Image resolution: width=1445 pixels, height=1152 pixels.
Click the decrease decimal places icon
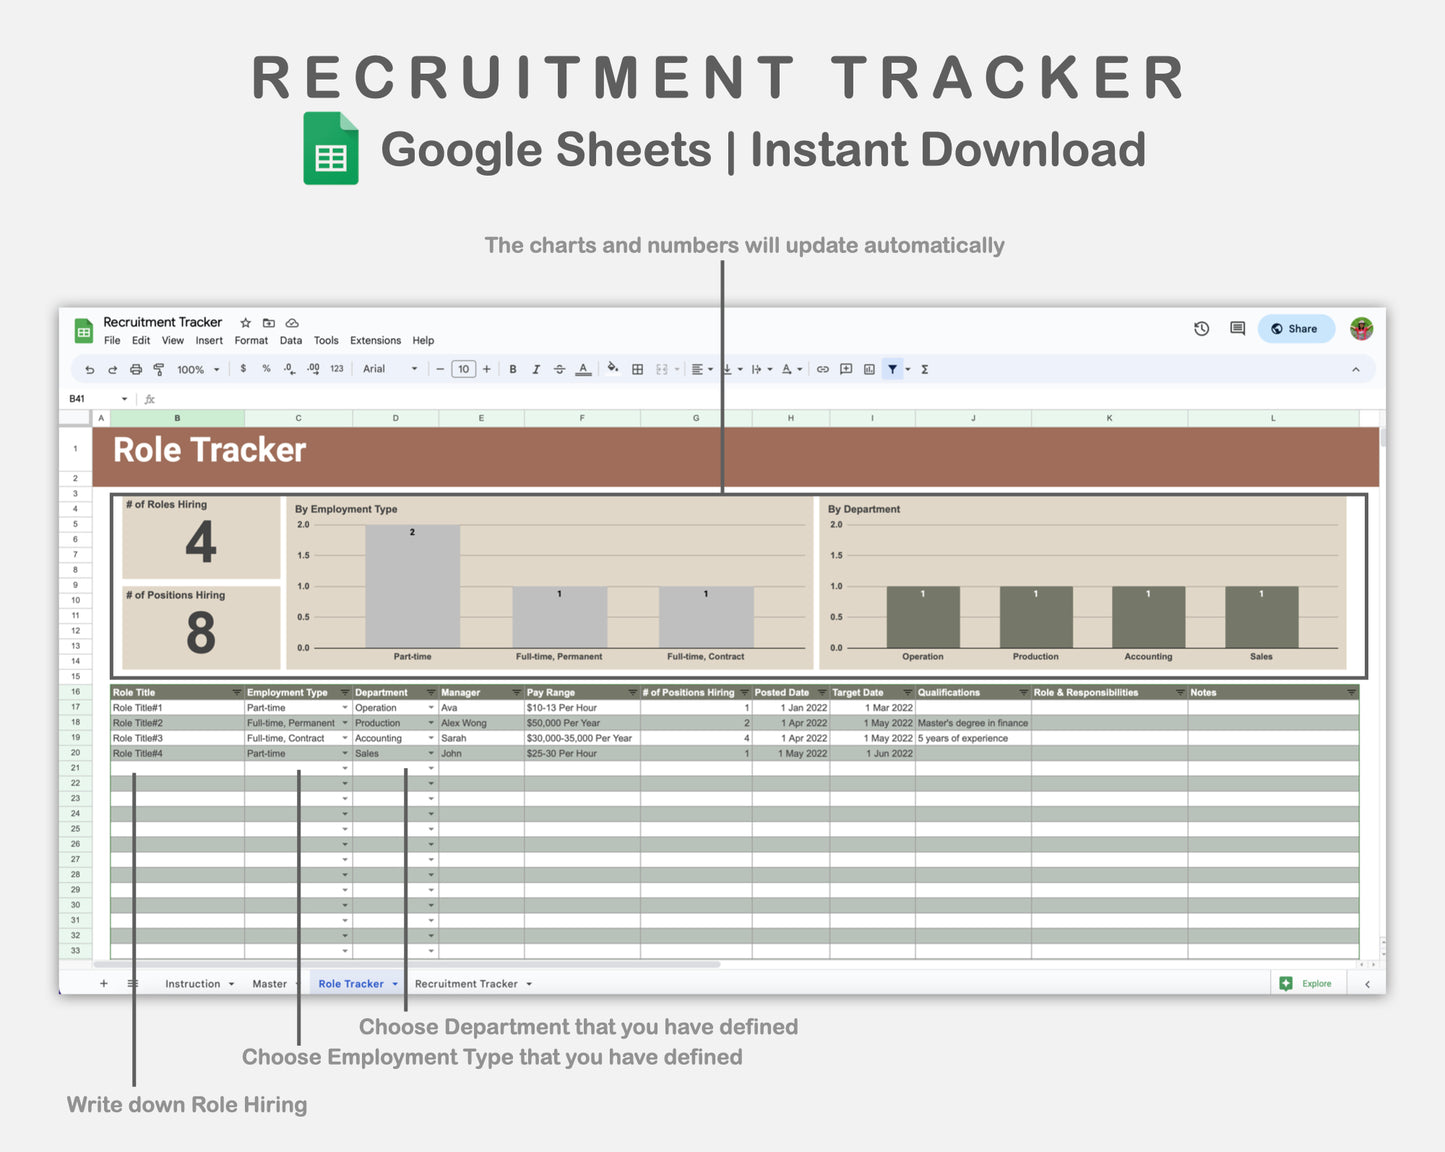coord(287,369)
